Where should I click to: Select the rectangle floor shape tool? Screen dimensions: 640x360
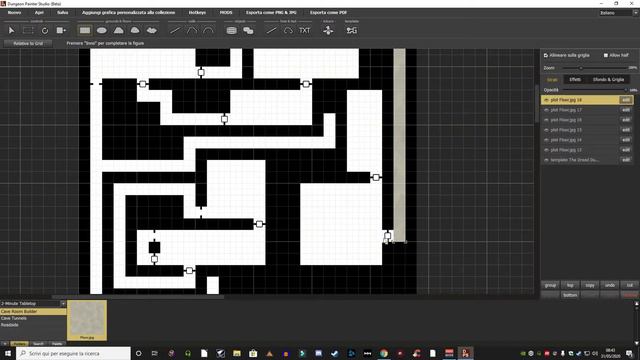point(85,30)
